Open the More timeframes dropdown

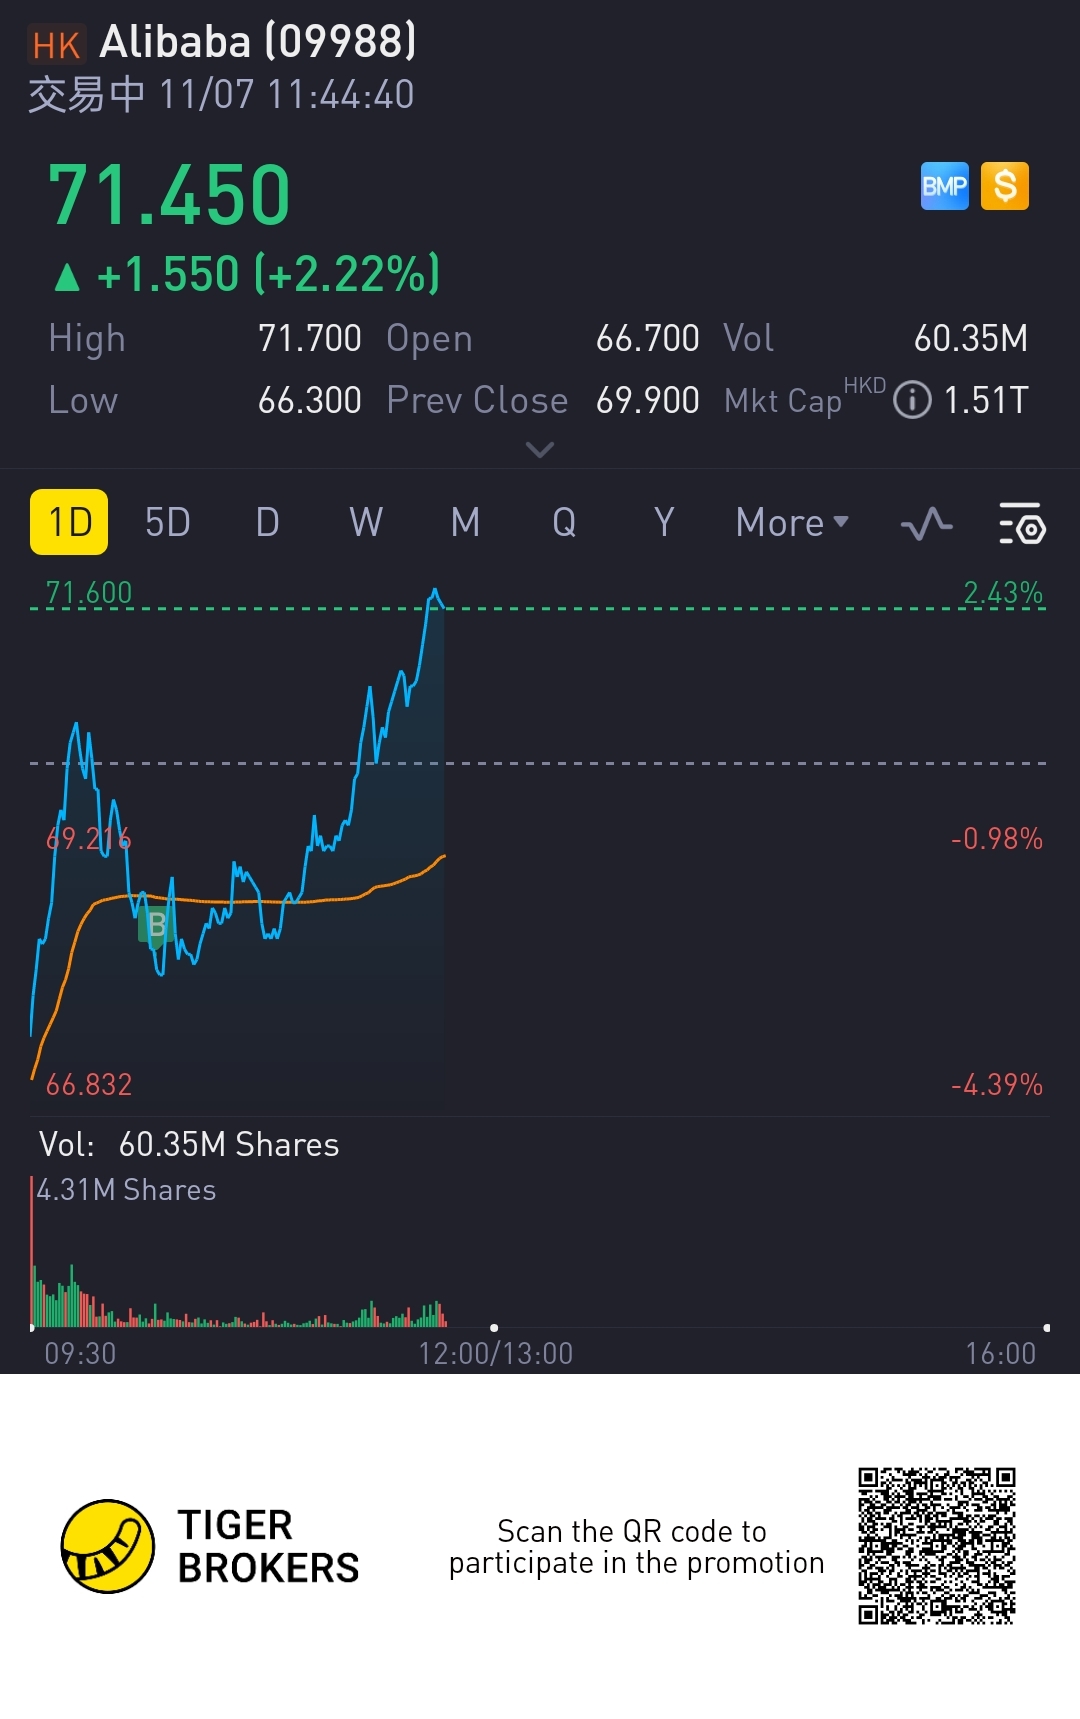tap(792, 523)
